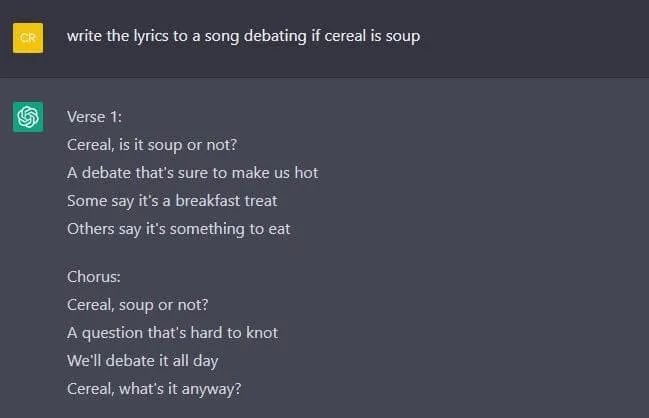Click the line 'A debate that's sure to make us hot'

(x=192, y=173)
